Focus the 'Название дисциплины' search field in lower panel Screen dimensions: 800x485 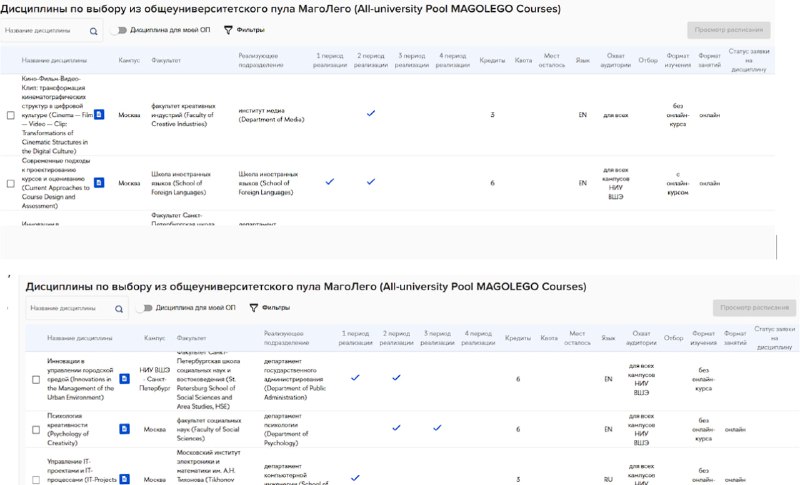tap(77, 309)
